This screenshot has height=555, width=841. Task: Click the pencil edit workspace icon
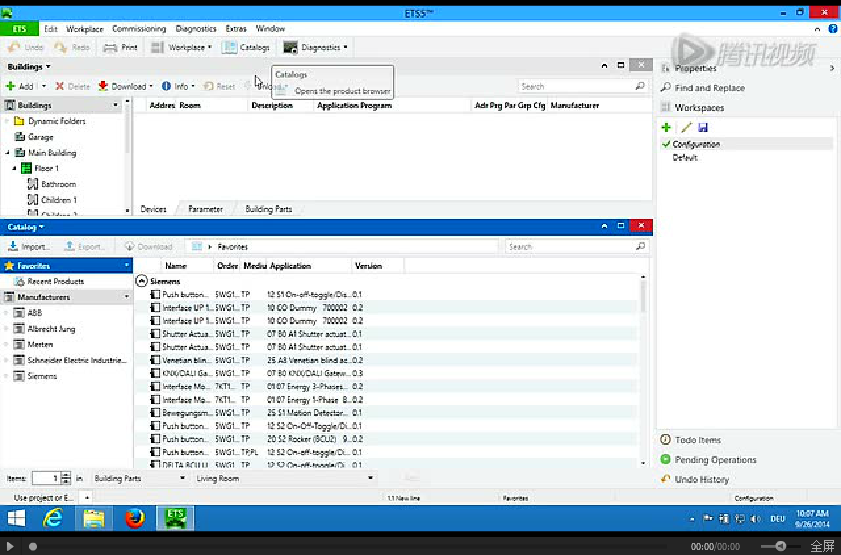(685, 128)
